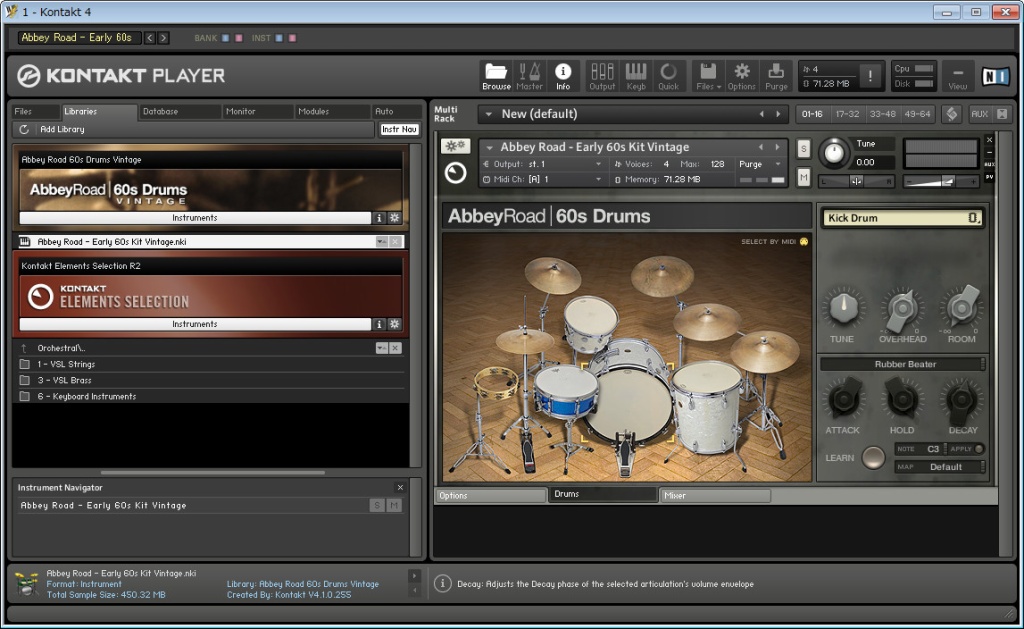
Task: Mute instrument in Instrument Navigator
Action: pyautogui.click(x=394, y=505)
